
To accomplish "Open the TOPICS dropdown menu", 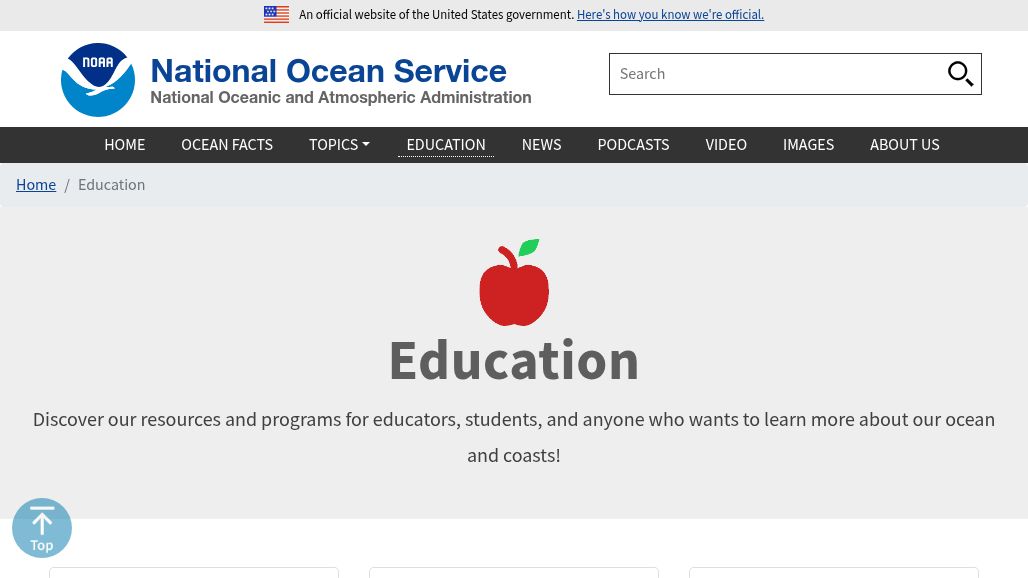I will pyautogui.click(x=338, y=144).
